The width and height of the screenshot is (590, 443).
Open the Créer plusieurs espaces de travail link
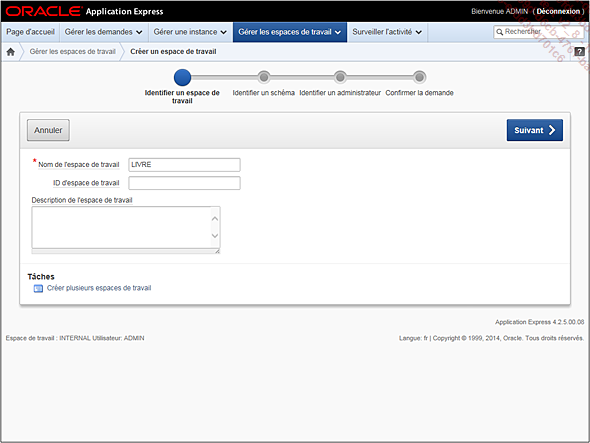click(99, 288)
